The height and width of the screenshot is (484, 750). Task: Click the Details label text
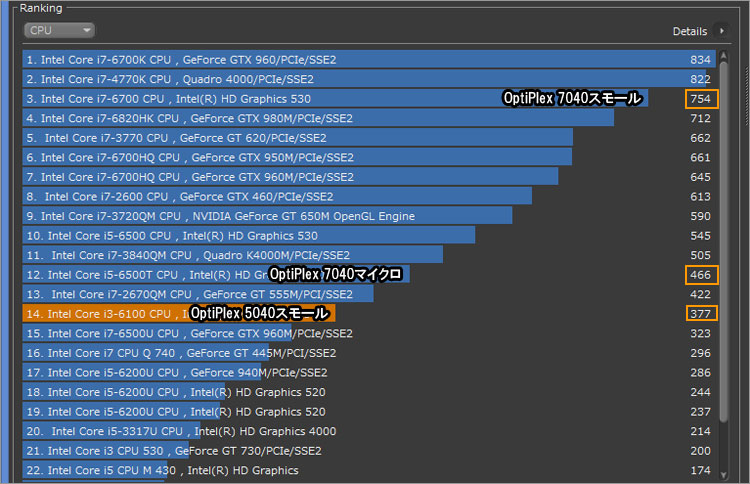point(689,32)
